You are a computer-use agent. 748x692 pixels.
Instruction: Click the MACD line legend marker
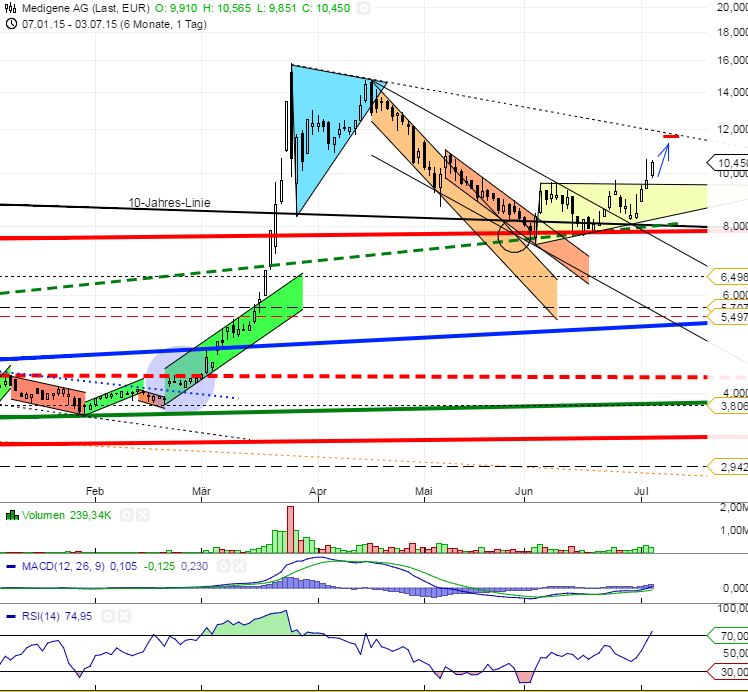coord(12,567)
